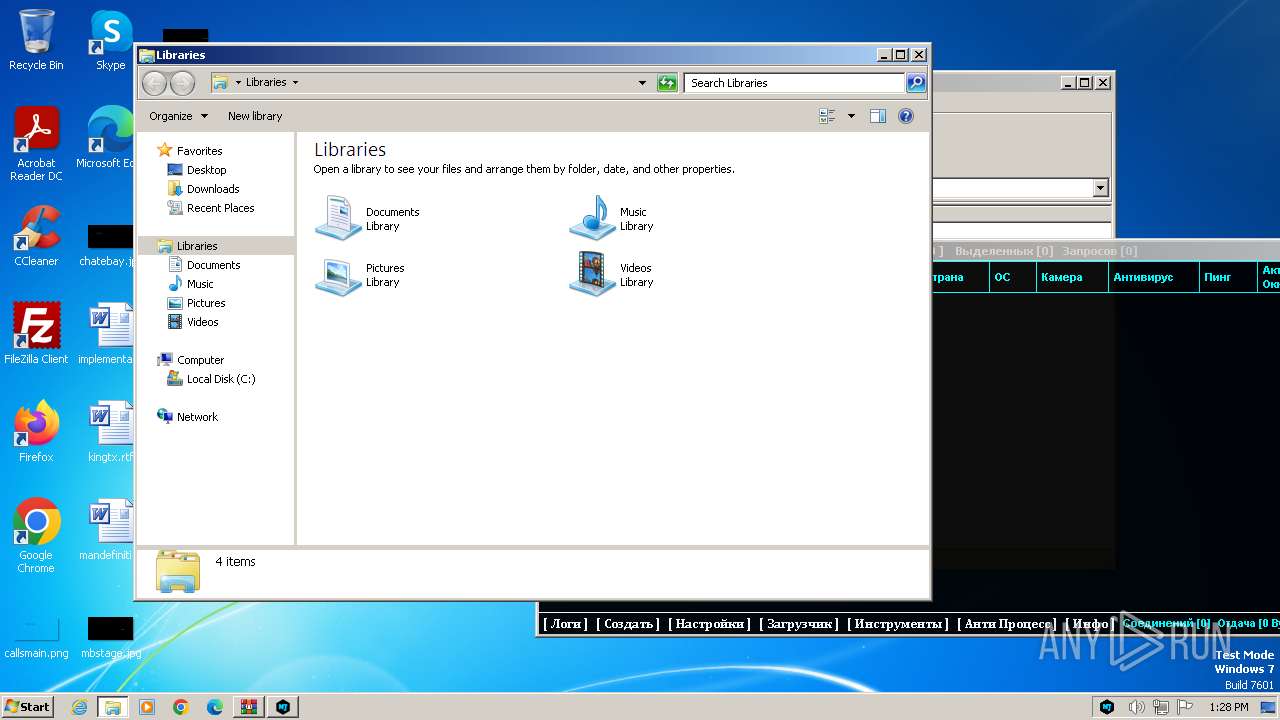
Task: Open the Skype desktop shortcut
Action: tap(110, 40)
